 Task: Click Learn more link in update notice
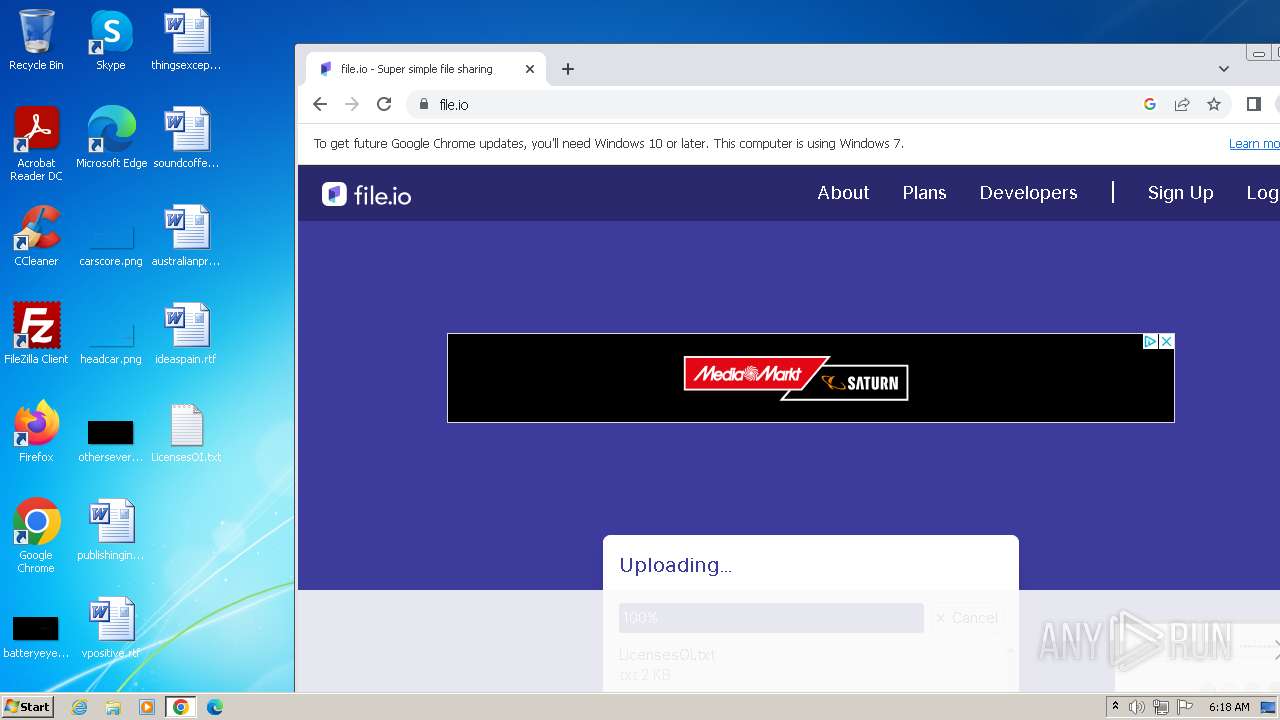[x=1254, y=144]
